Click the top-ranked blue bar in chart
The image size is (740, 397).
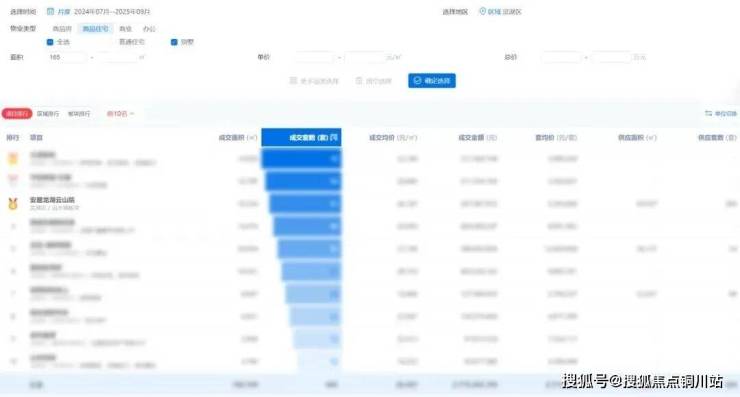click(302, 159)
